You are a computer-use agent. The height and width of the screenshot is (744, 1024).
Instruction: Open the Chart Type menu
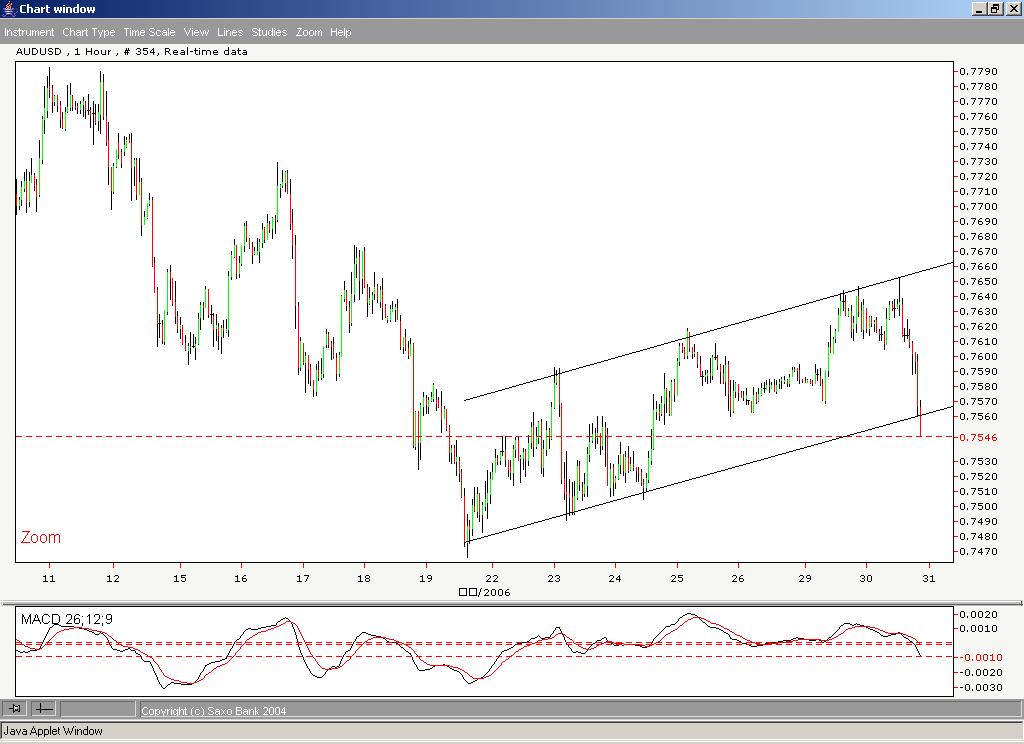coord(89,32)
